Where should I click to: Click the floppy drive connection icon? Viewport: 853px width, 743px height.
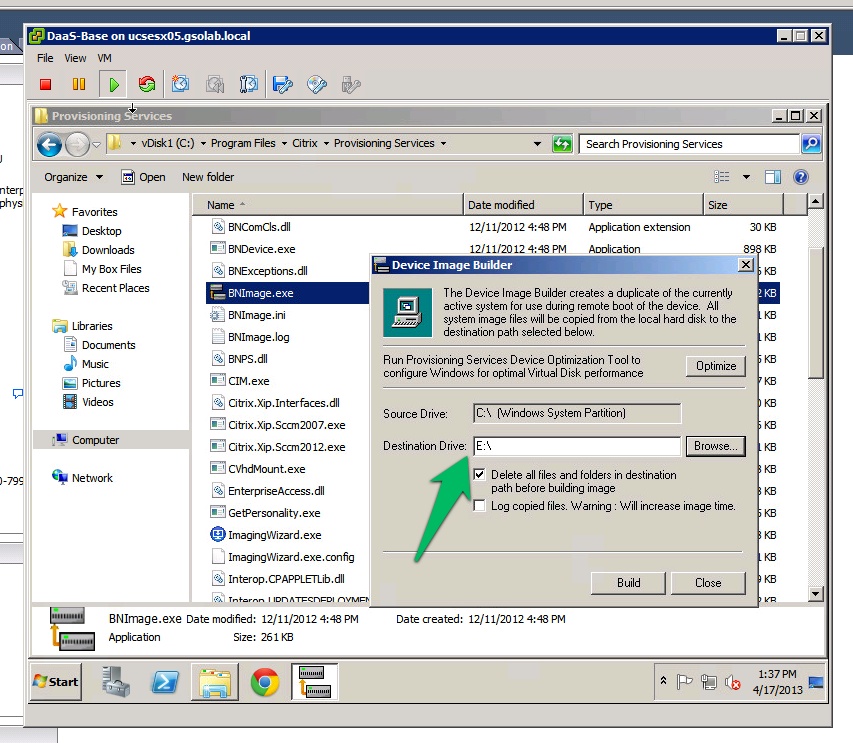click(283, 84)
